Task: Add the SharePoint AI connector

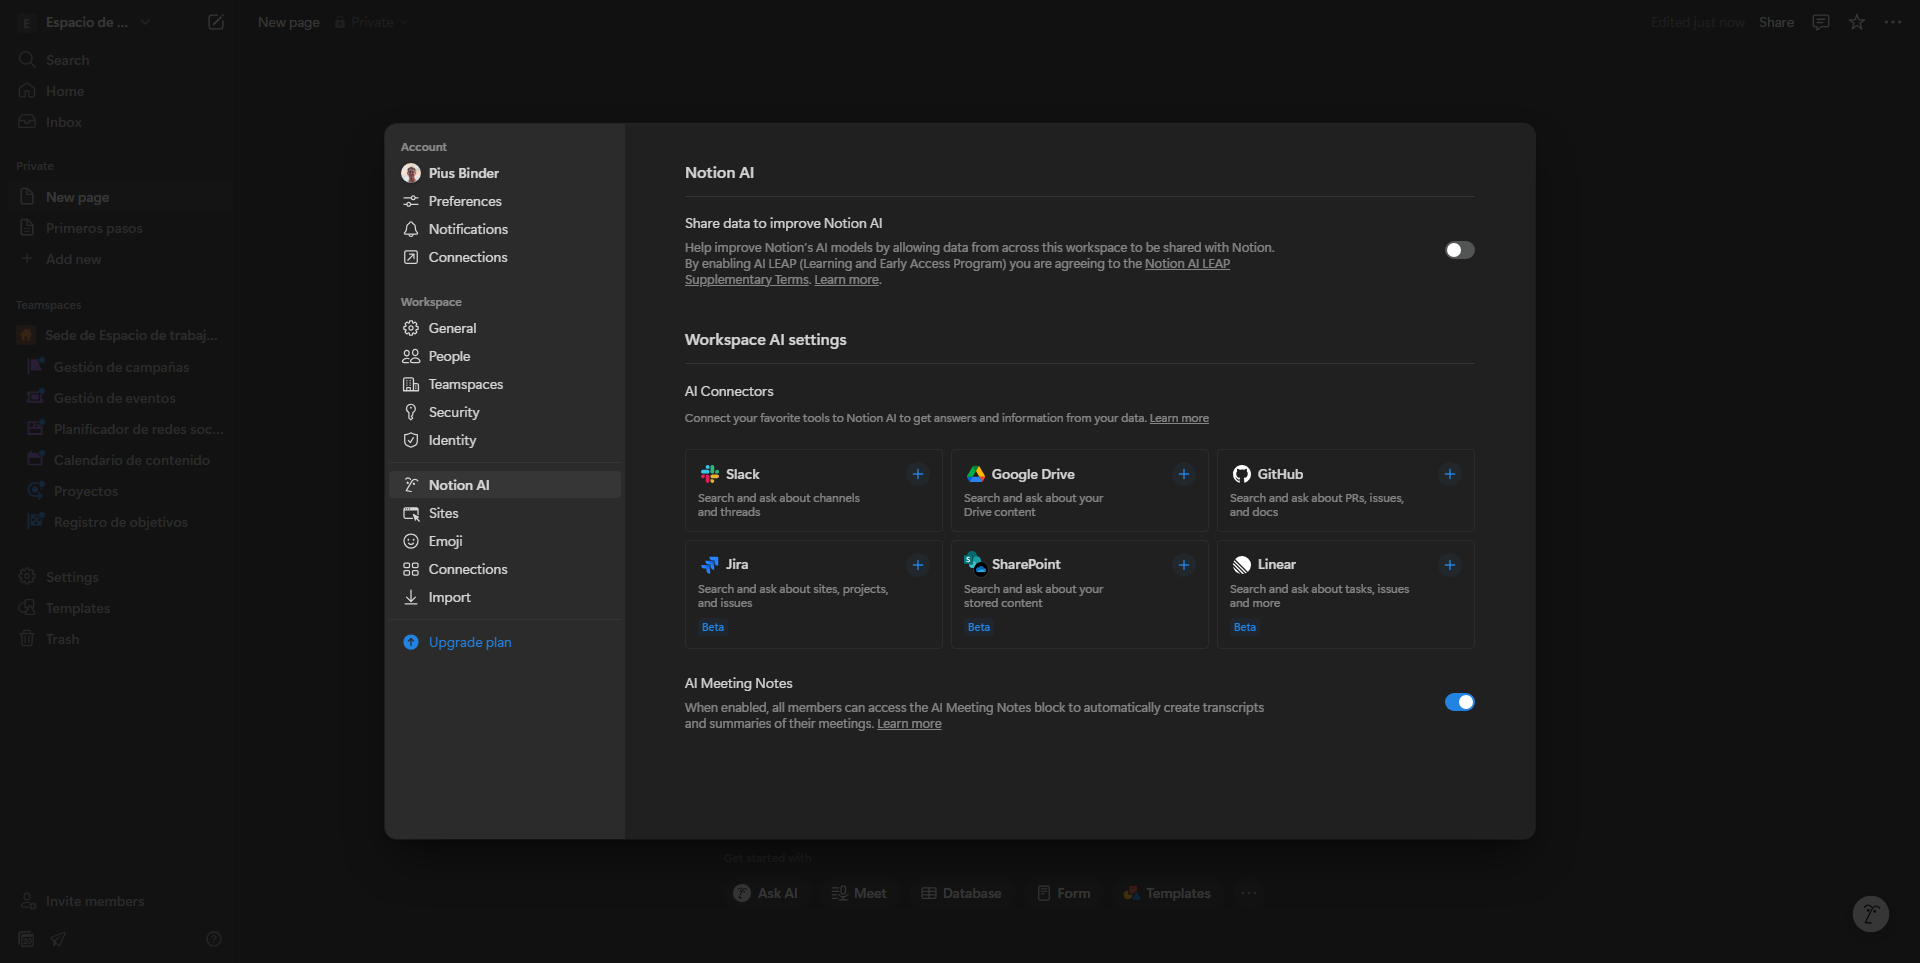Action: [1183, 565]
